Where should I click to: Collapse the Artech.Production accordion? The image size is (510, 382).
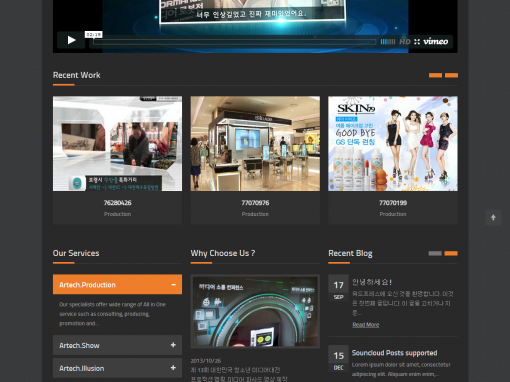tap(117, 284)
